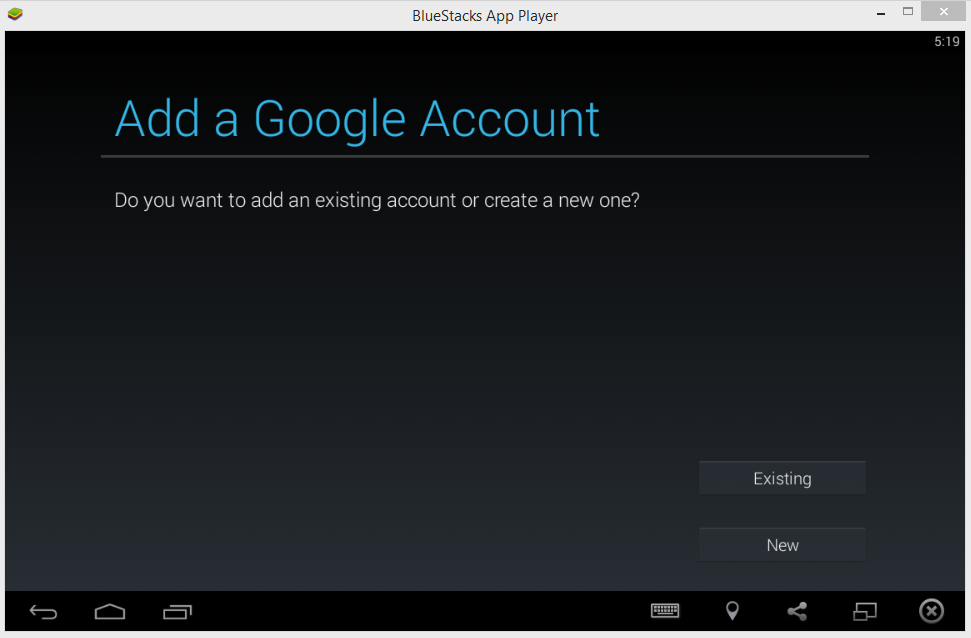Image resolution: width=971 pixels, height=638 pixels.
Task: Choose the Existing account button
Action: coord(782,478)
